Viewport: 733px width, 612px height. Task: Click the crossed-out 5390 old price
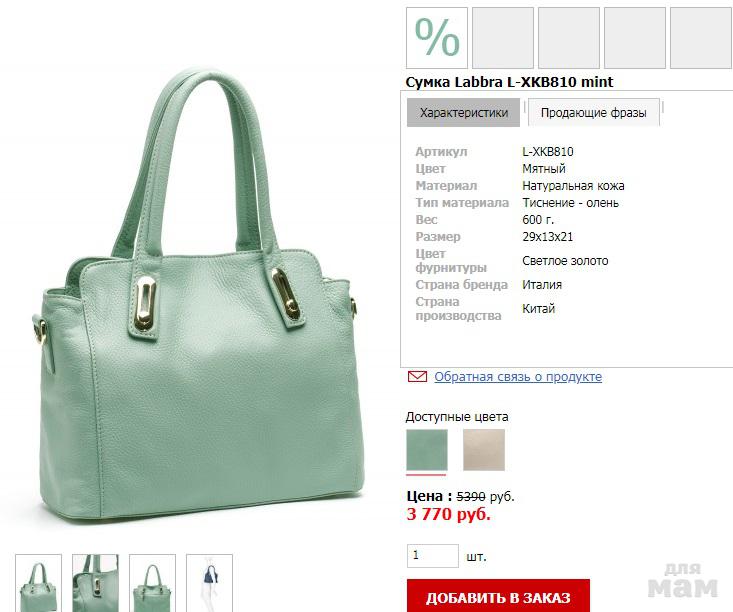point(471,497)
